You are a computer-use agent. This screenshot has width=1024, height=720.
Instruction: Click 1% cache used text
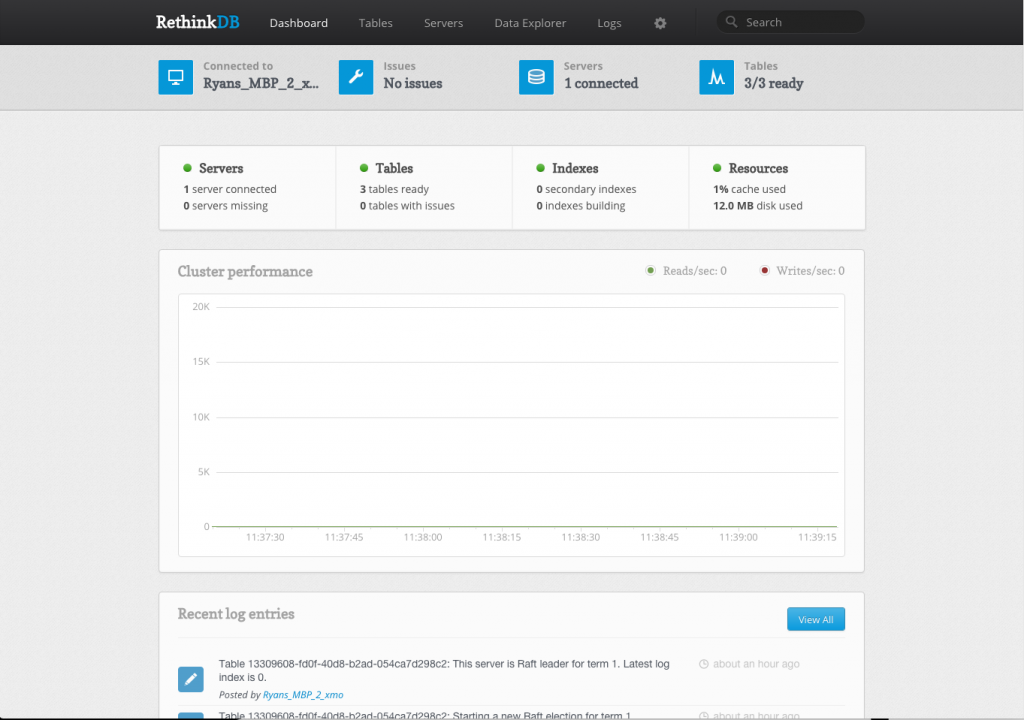click(x=749, y=189)
